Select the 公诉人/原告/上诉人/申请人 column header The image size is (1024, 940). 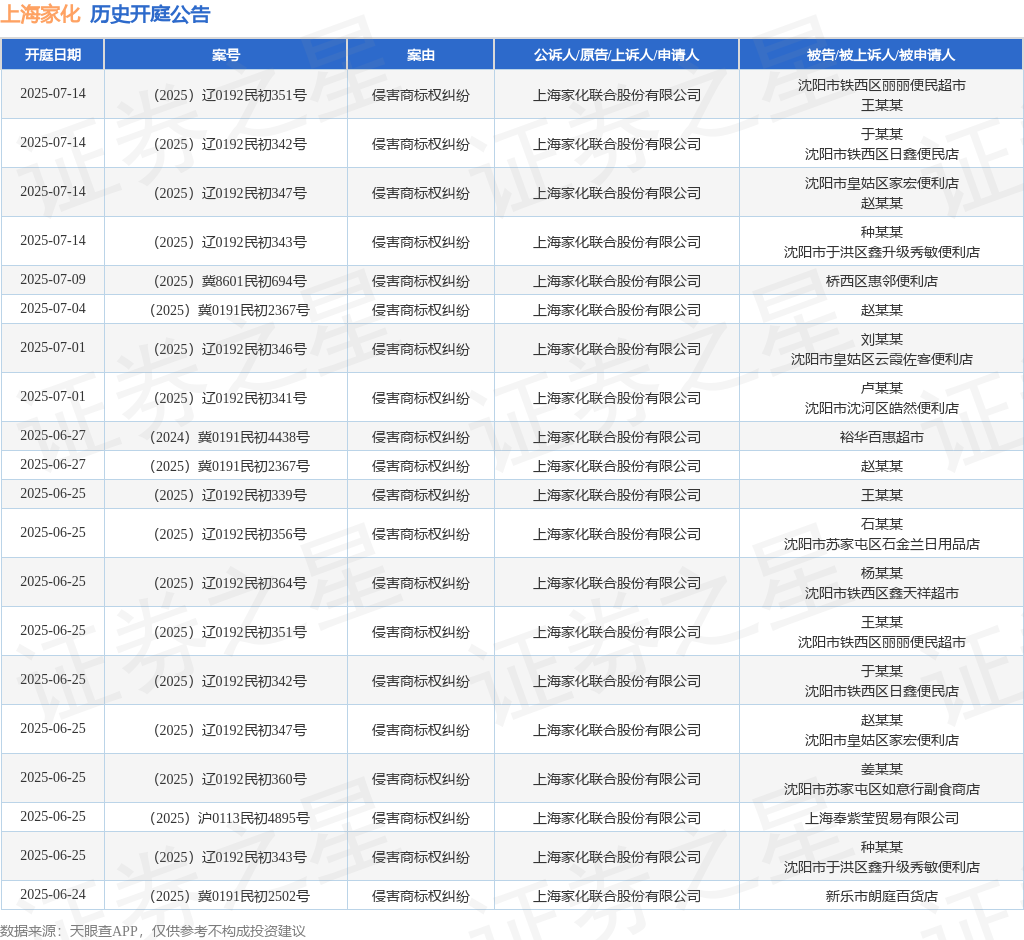[x=616, y=55]
